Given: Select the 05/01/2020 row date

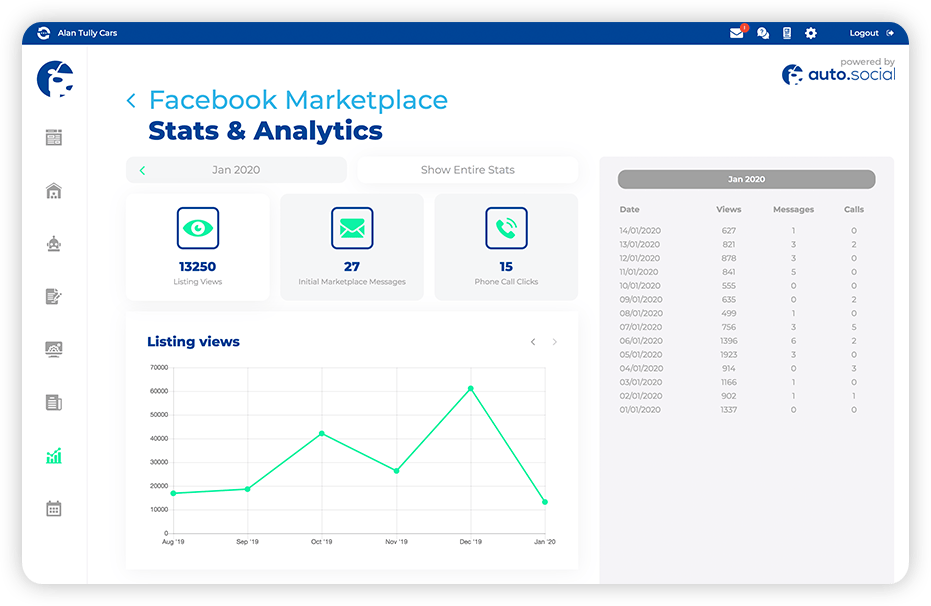Looking at the screenshot, I should point(641,354).
